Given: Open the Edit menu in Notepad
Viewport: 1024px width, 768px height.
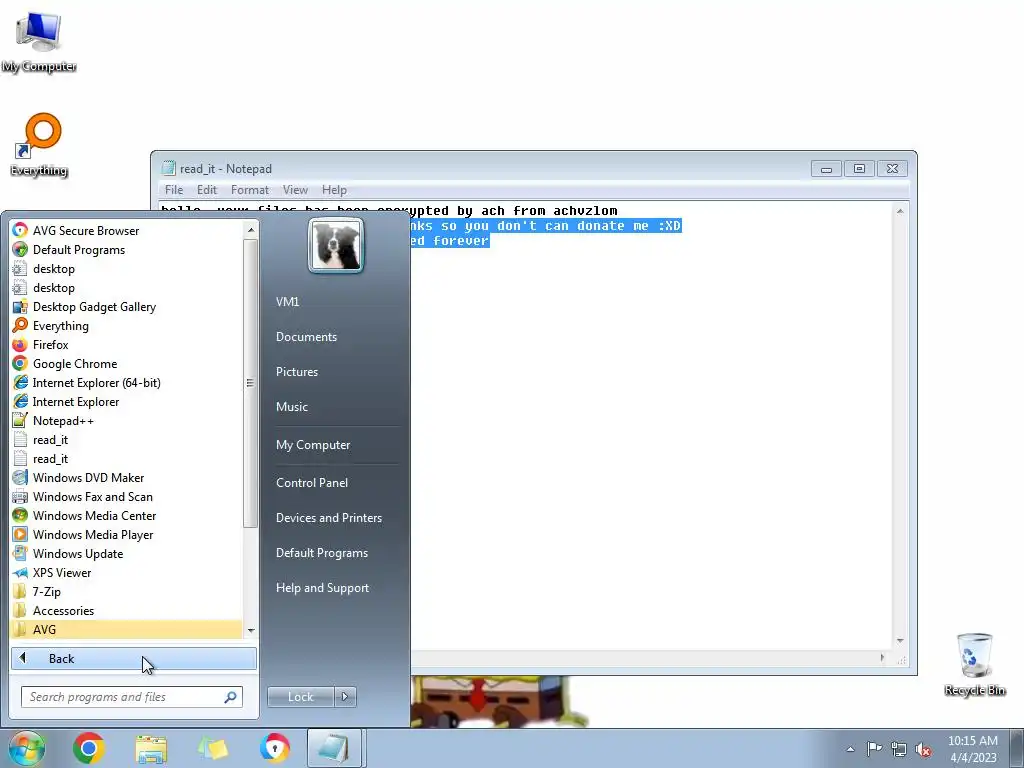Looking at the screenshot, I should click(x=206, y=189).
